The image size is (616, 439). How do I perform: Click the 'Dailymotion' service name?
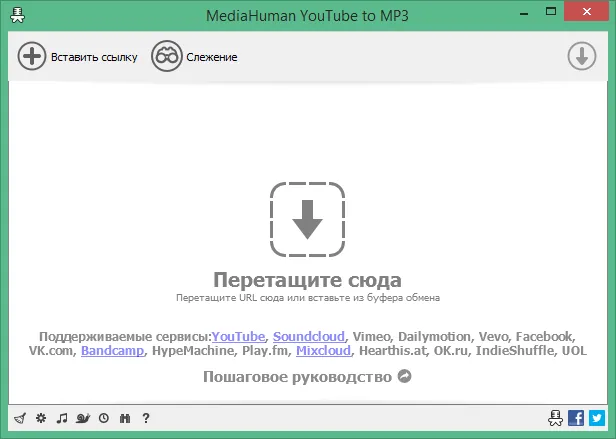click(434, 337)
